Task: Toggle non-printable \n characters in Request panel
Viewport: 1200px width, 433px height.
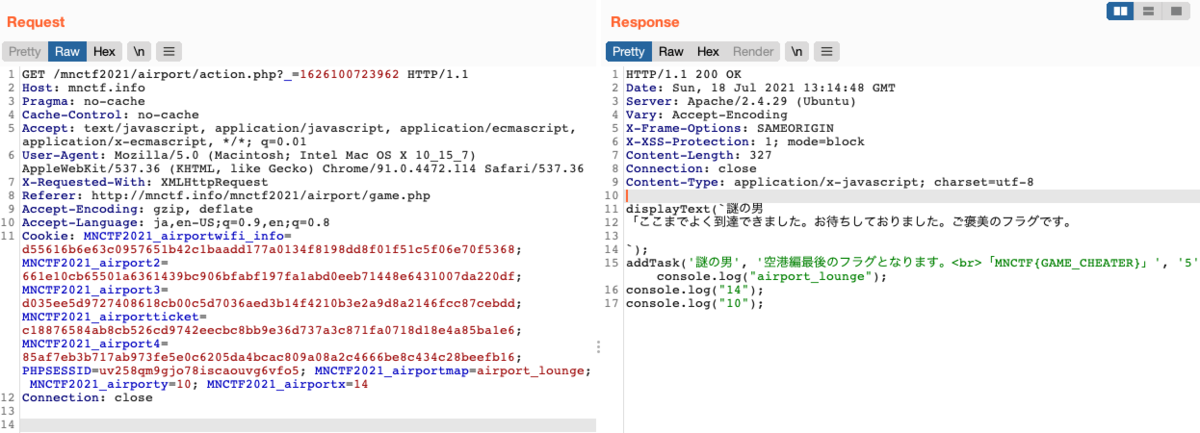Action: click(140, 51)
